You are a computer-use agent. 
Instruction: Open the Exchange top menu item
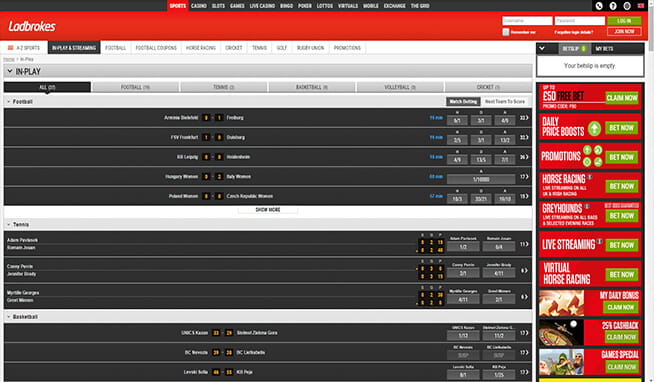[394, 6]
